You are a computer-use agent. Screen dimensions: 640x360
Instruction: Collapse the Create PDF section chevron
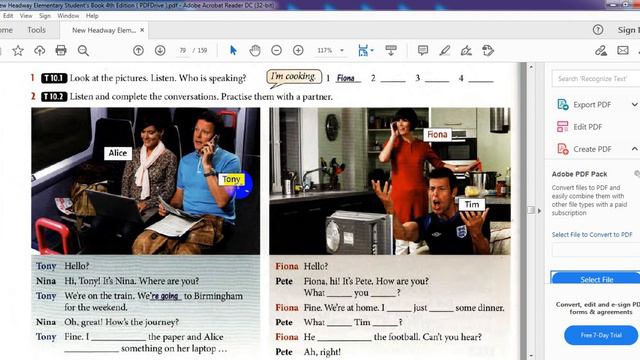click(x=634, y=149)
